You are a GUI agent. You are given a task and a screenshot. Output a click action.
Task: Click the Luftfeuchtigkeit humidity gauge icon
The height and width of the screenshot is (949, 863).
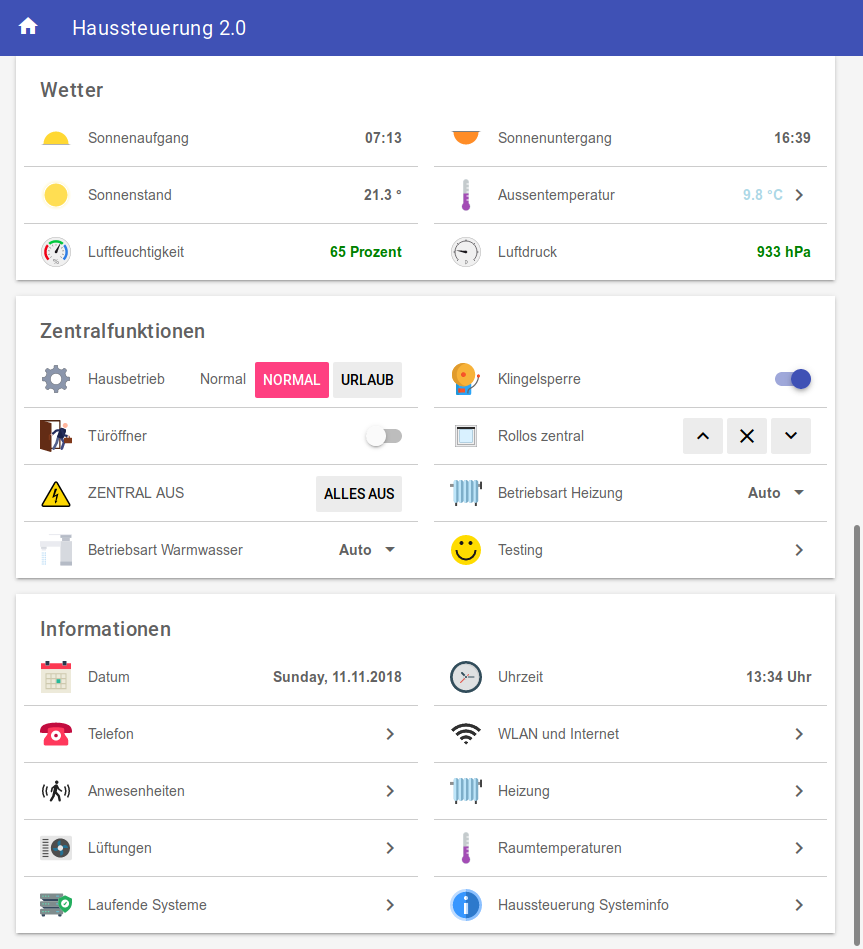[56, 252]
